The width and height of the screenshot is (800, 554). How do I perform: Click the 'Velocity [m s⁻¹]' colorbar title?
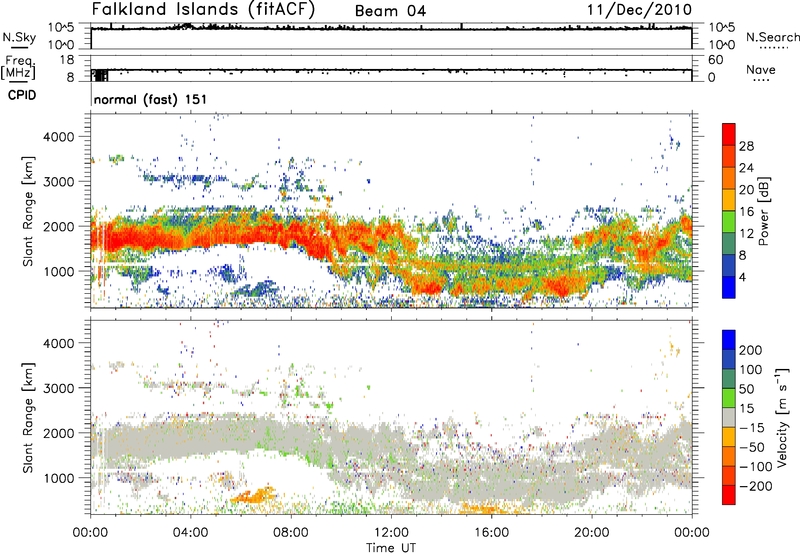[x=782, y=417]
